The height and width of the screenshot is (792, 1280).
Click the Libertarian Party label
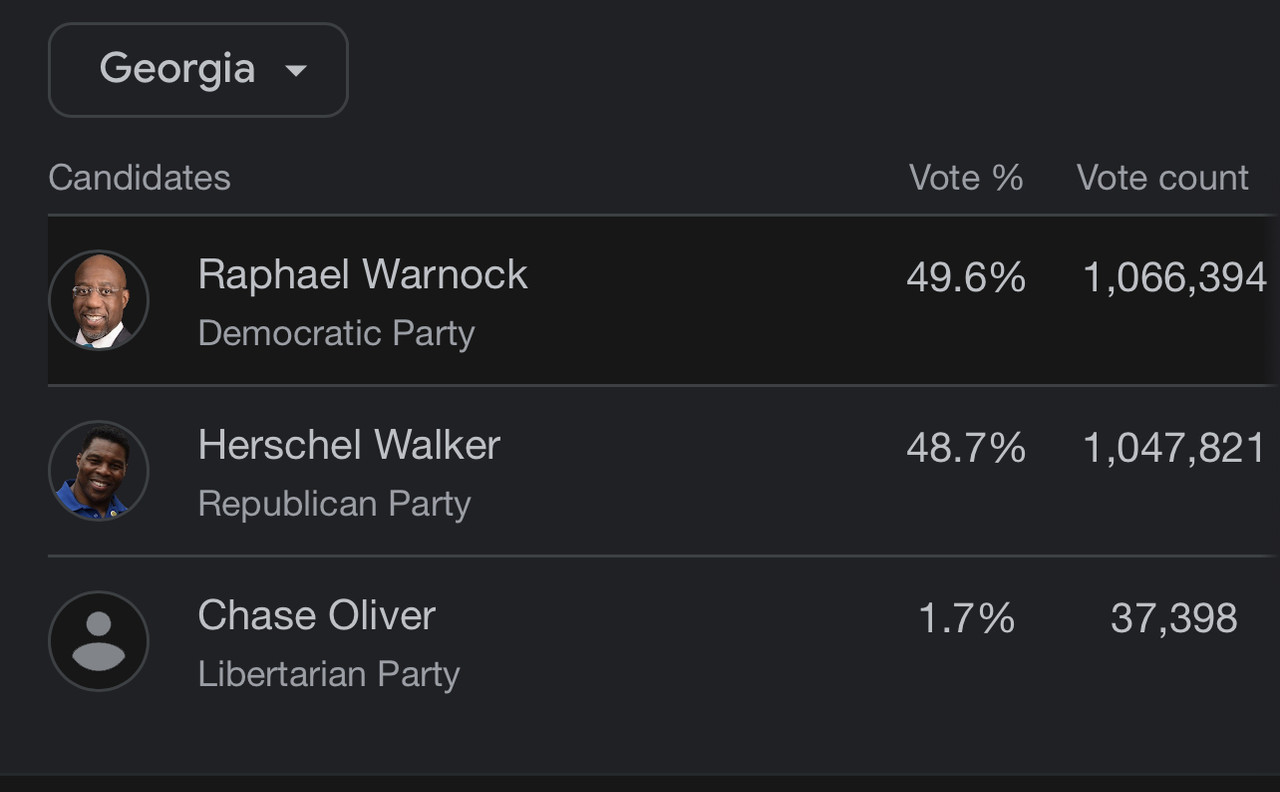[x=329, y=673]
